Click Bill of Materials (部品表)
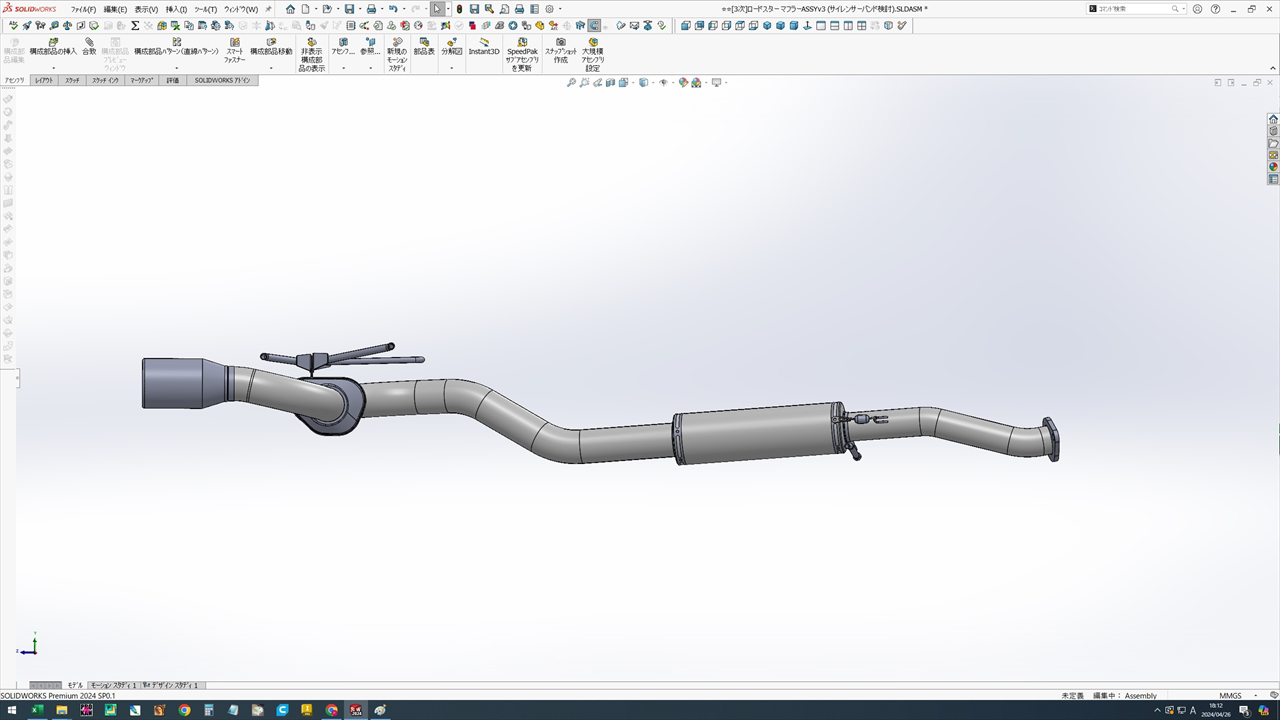 pyautogui.click(x=424, y=47)
